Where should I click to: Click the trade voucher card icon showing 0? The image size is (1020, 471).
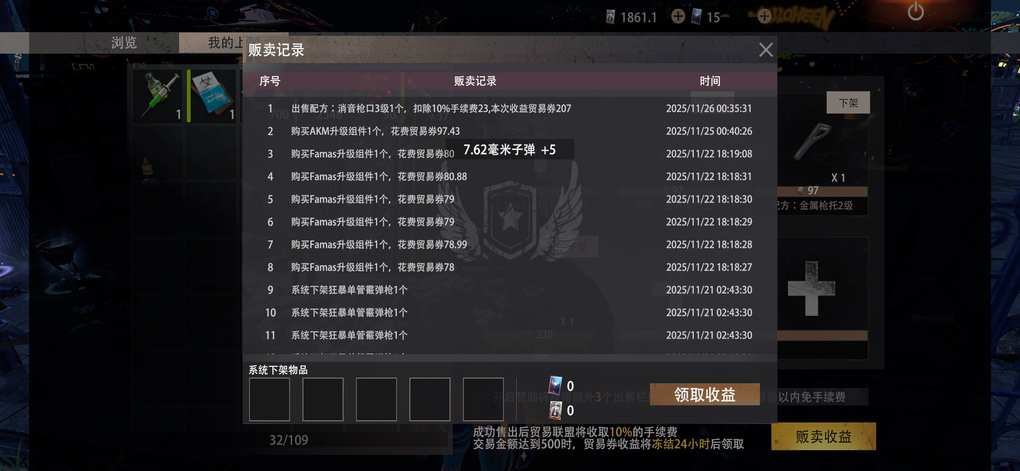(x=556, y=386)
